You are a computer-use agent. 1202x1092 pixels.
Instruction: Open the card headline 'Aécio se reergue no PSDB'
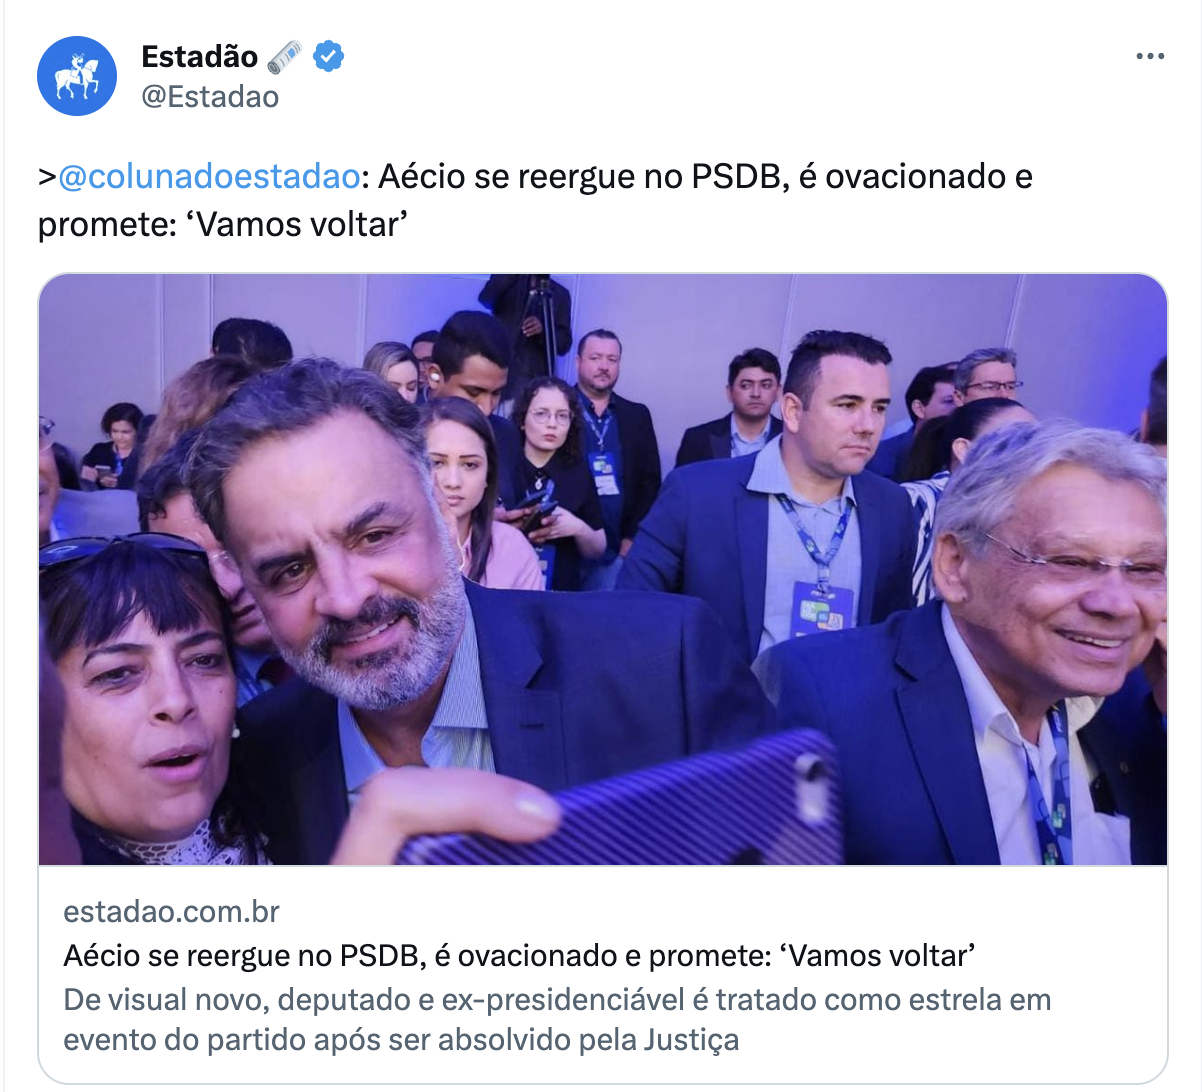pyautogui.click(x=519, y=956)
